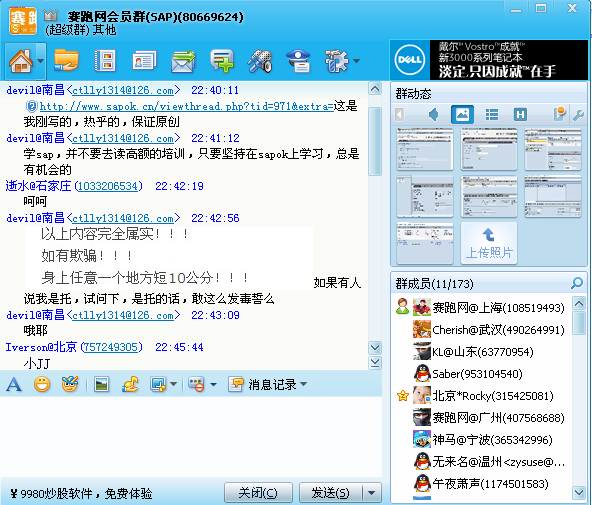Expand the home icon dropdown arrow
This screenshot has width=592, height=505.
41,60
